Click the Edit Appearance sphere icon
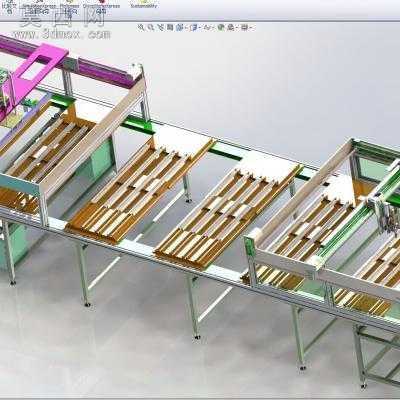This screenshot has height=400, width=400. [221, 28]
